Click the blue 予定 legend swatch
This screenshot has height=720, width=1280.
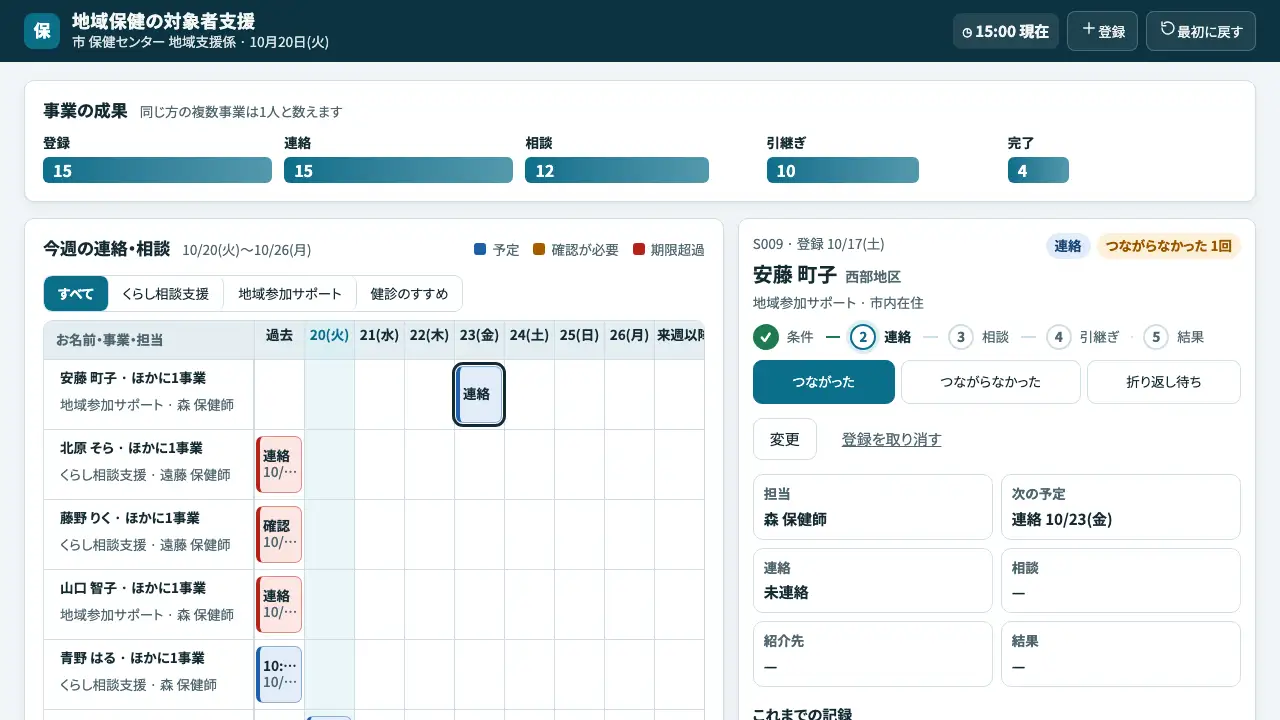pyautogui.click(x=480, y=249)
